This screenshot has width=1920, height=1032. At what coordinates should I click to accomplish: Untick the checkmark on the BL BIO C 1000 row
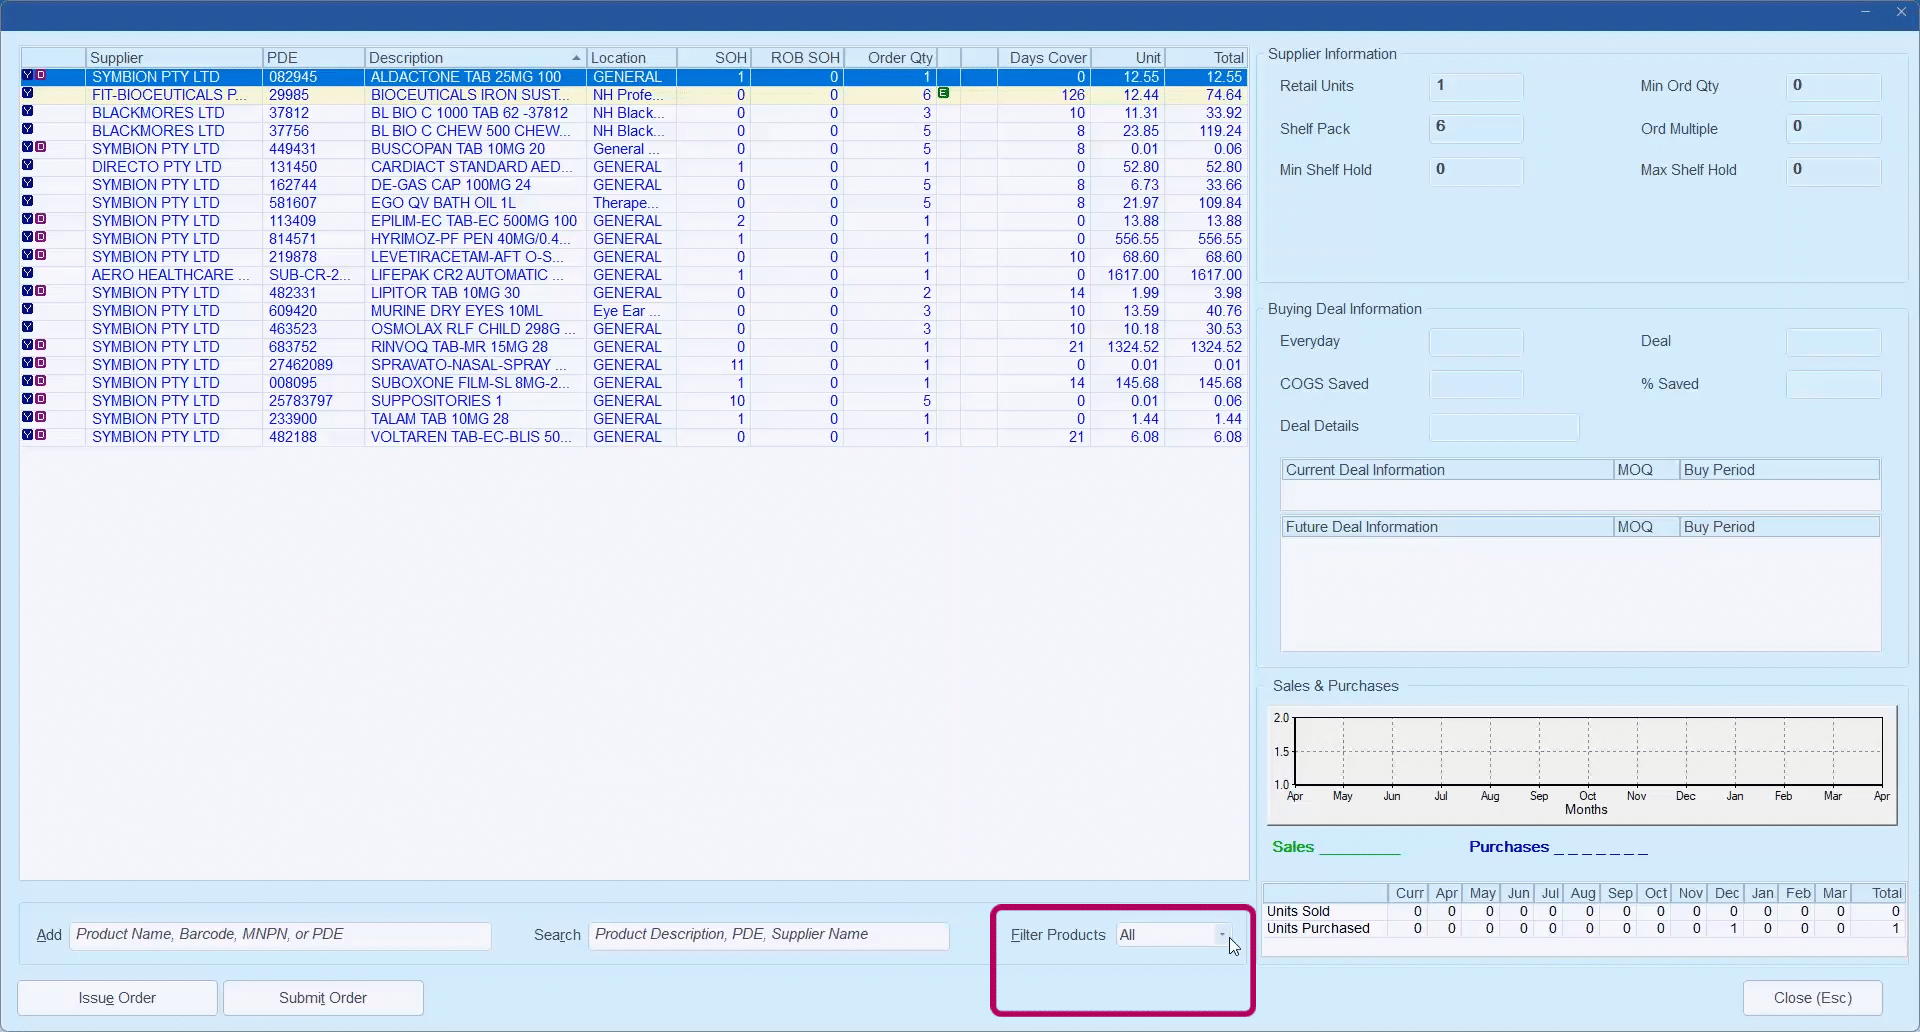click(x=28, y=111)
